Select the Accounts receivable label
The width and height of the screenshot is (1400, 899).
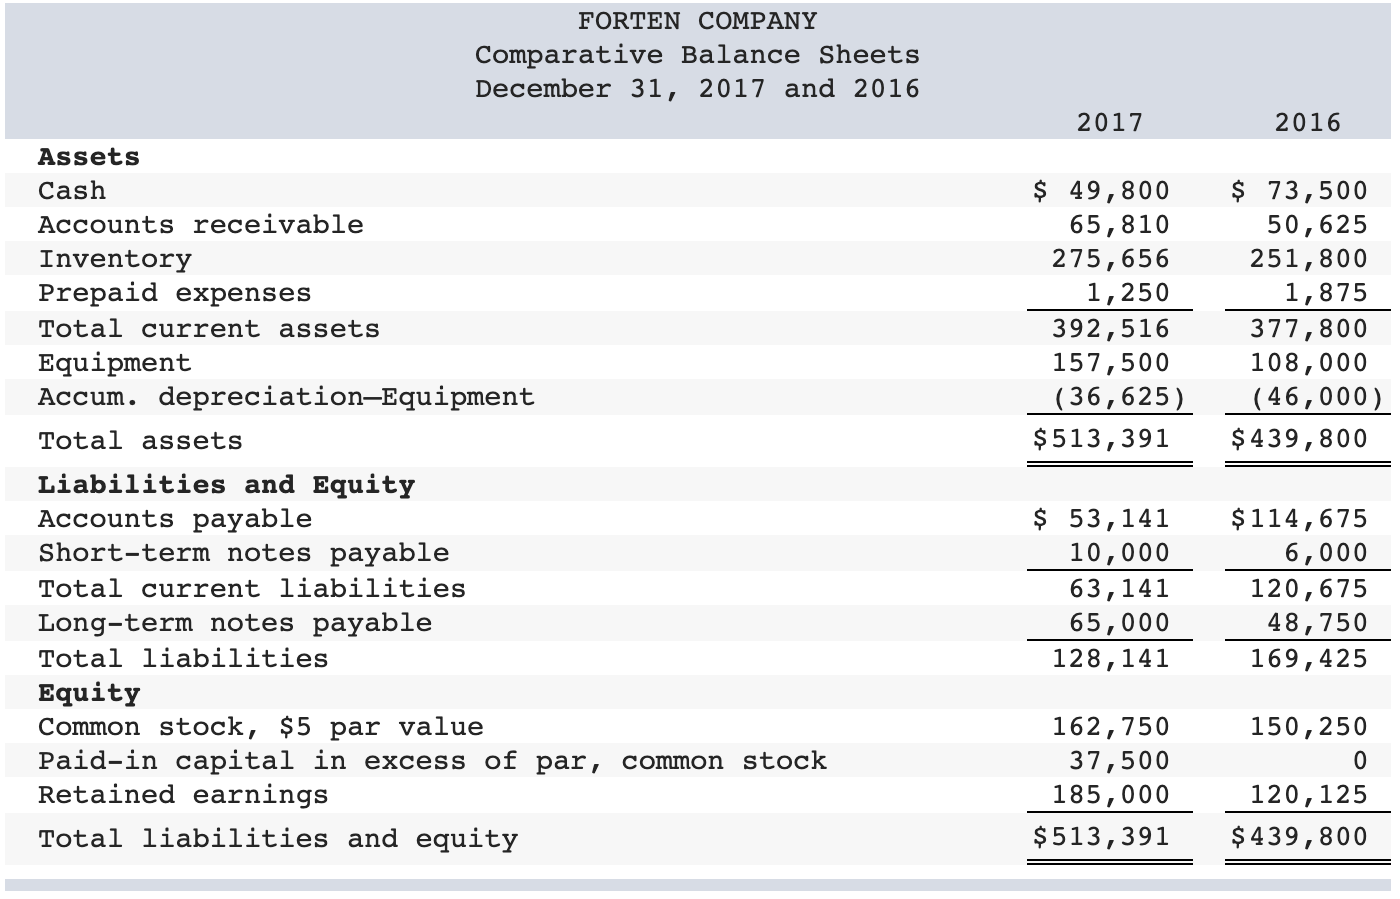201,224
